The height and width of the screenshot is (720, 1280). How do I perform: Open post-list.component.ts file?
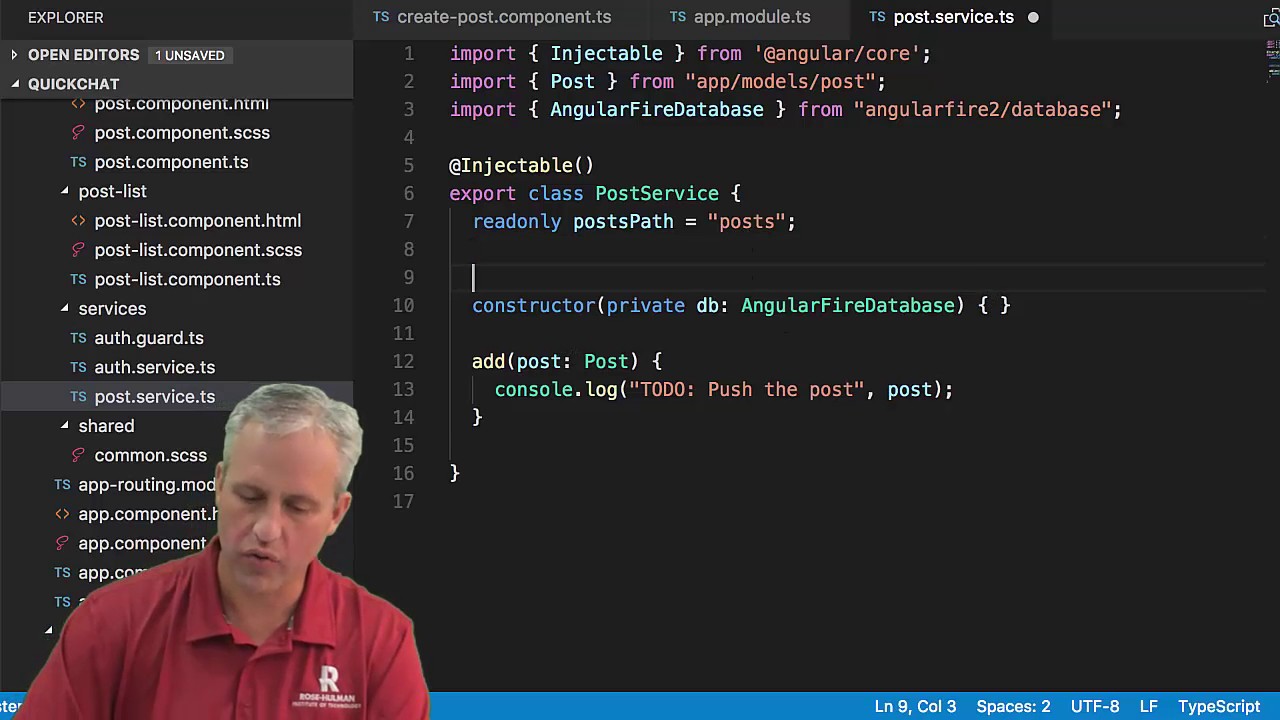(x=187, y=279)
